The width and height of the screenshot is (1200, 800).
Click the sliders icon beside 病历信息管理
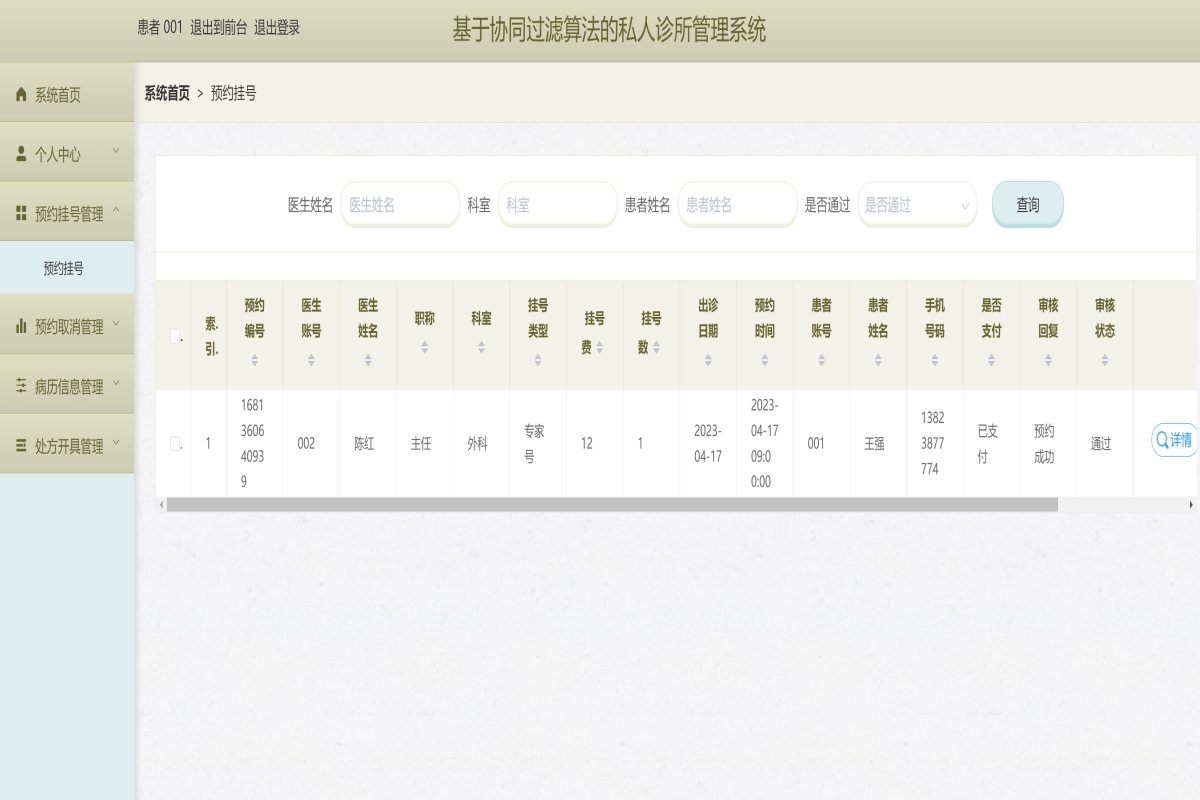pyautogui.click(x=21, y=386)
